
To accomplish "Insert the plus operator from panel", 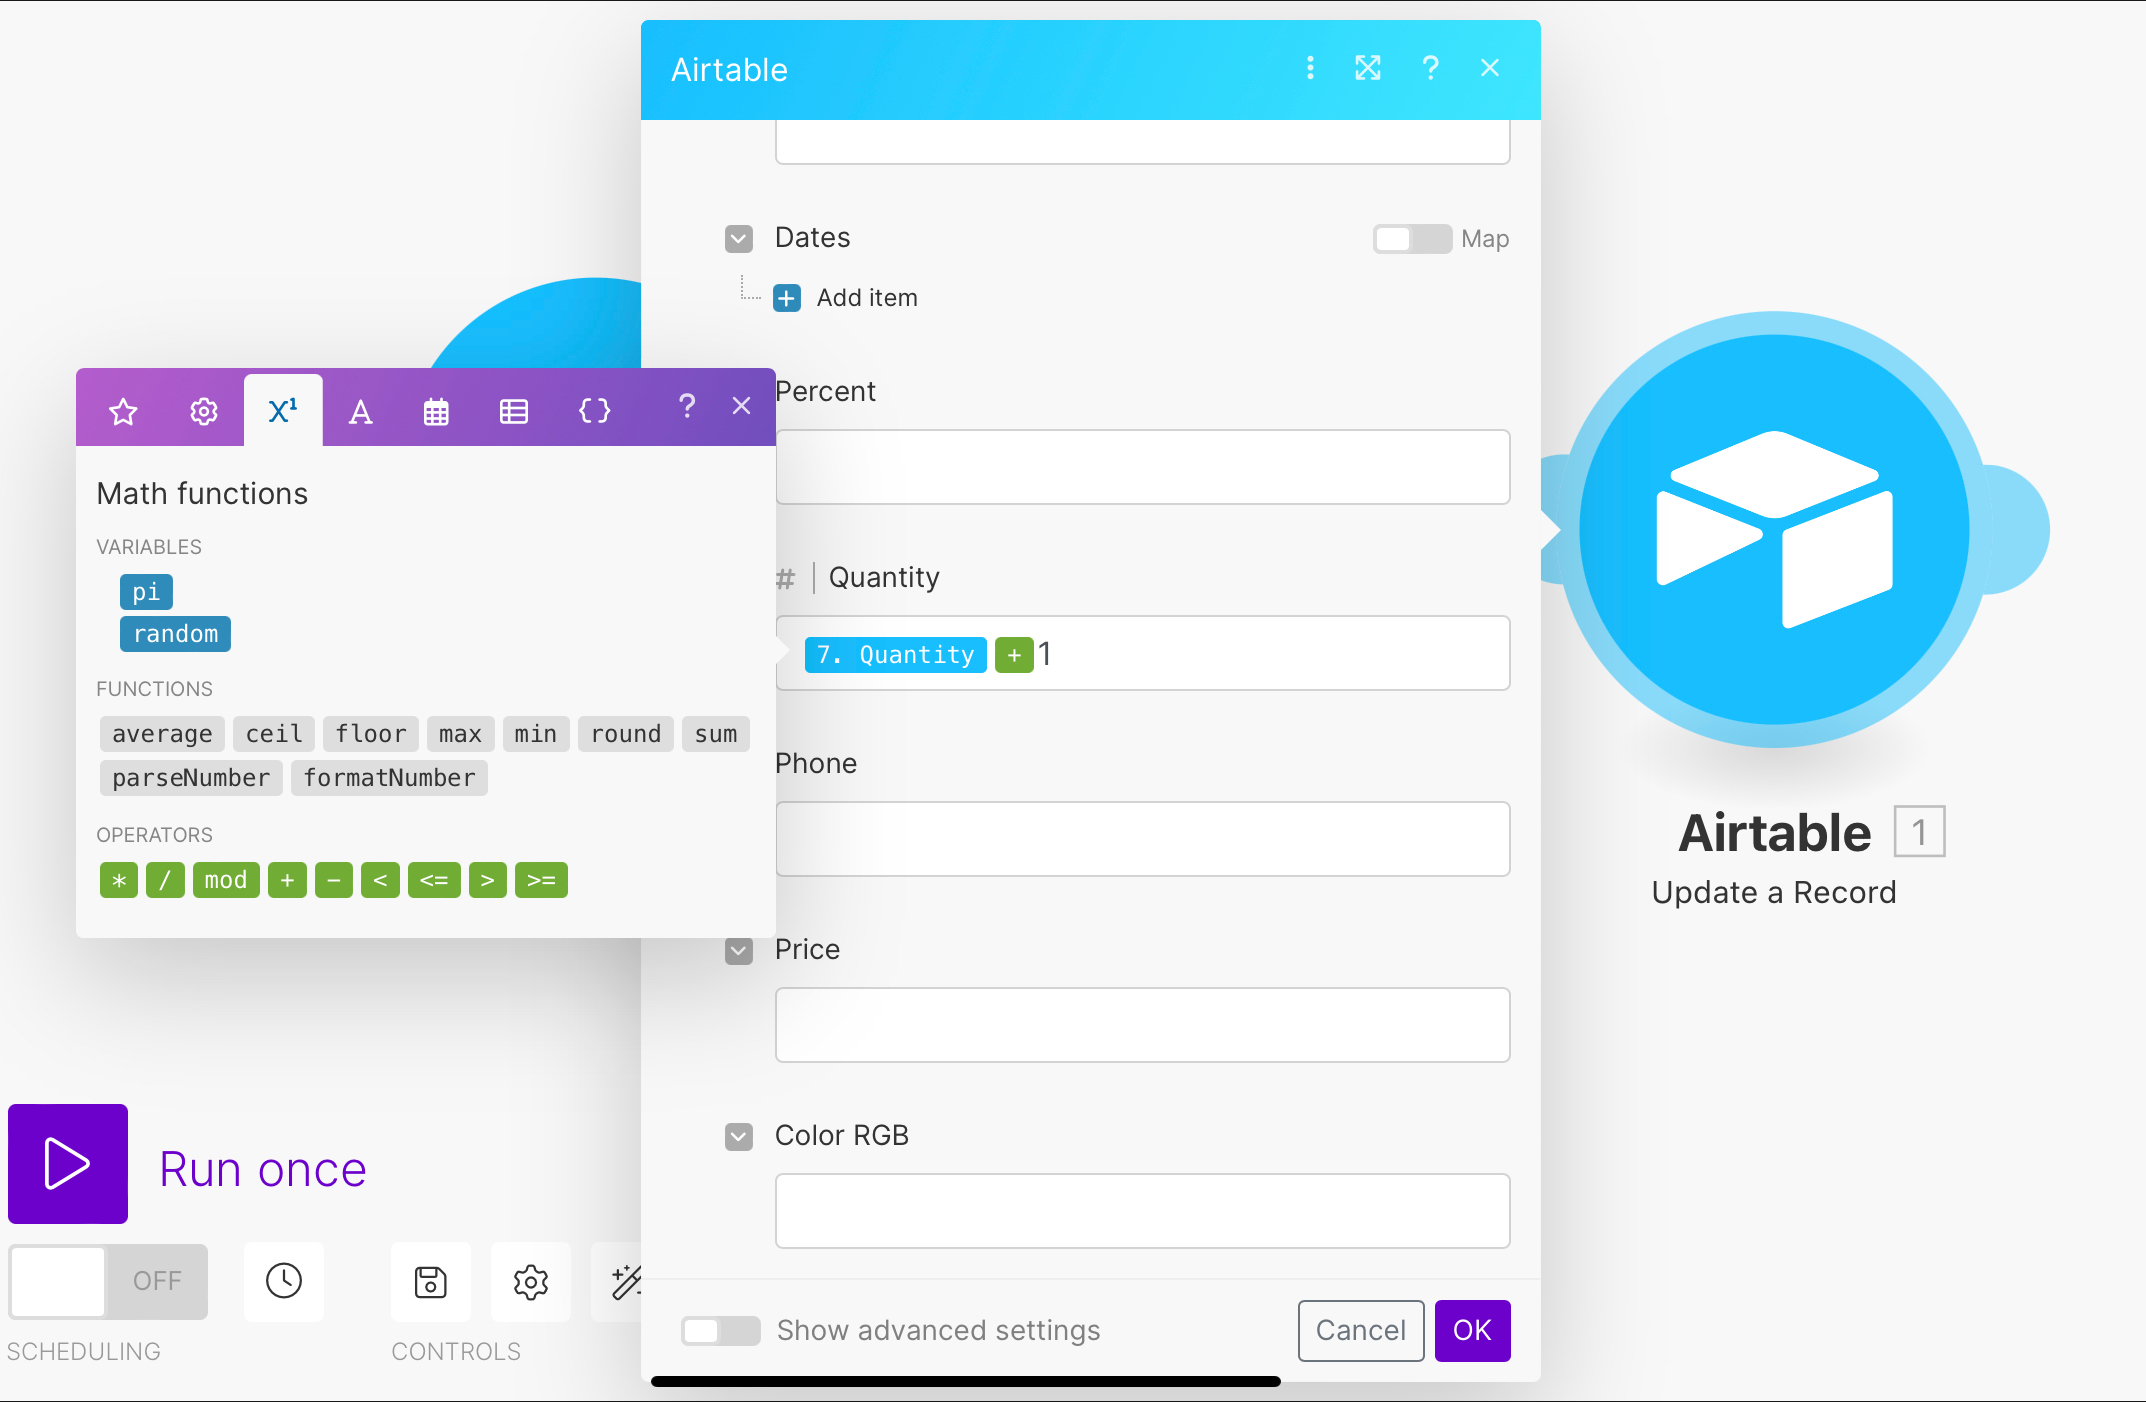I will [x=287, y=880].
